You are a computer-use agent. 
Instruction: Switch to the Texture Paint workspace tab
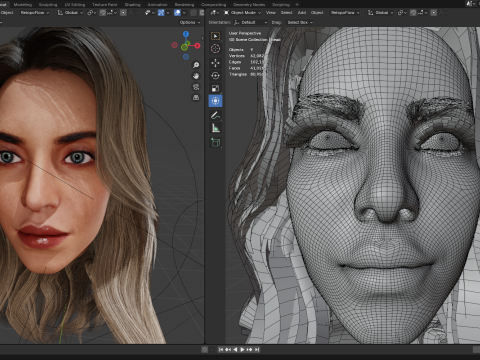[x=105, y=5]
